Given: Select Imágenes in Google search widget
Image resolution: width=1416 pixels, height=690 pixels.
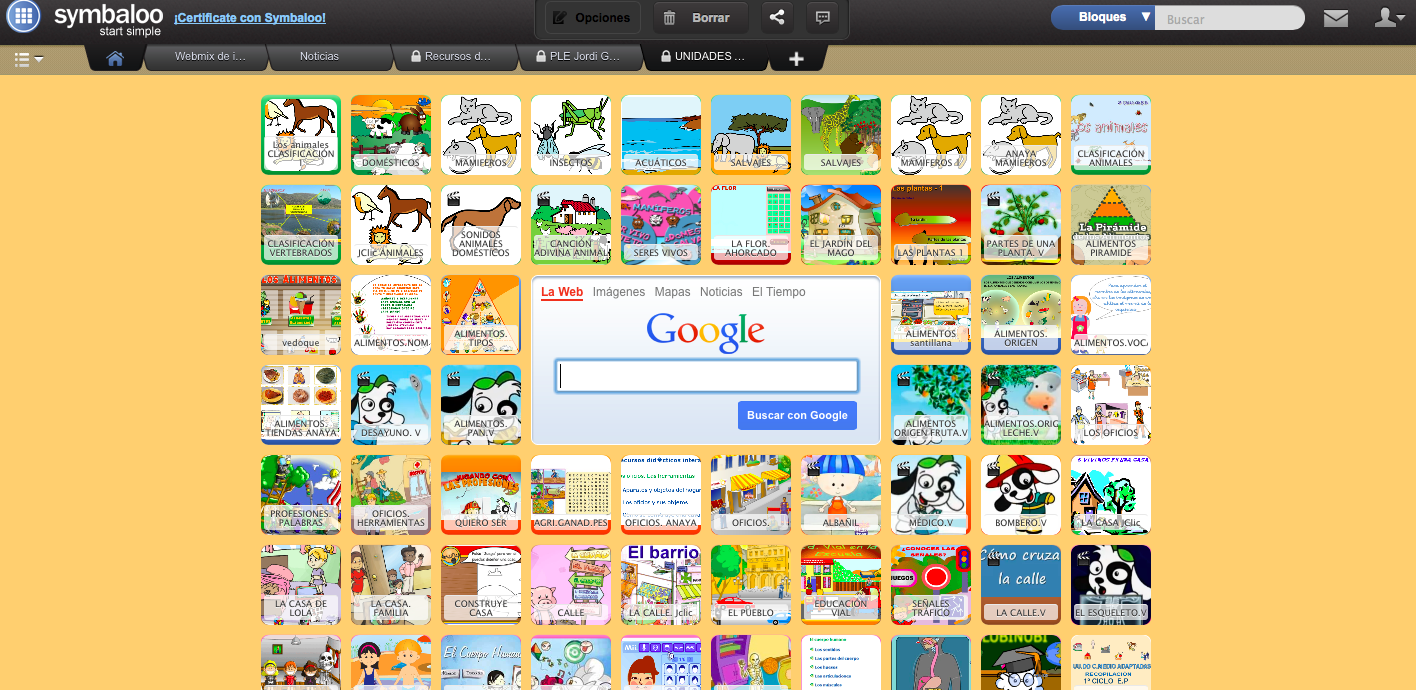Looking at the screenshot, I should point(618,292).
